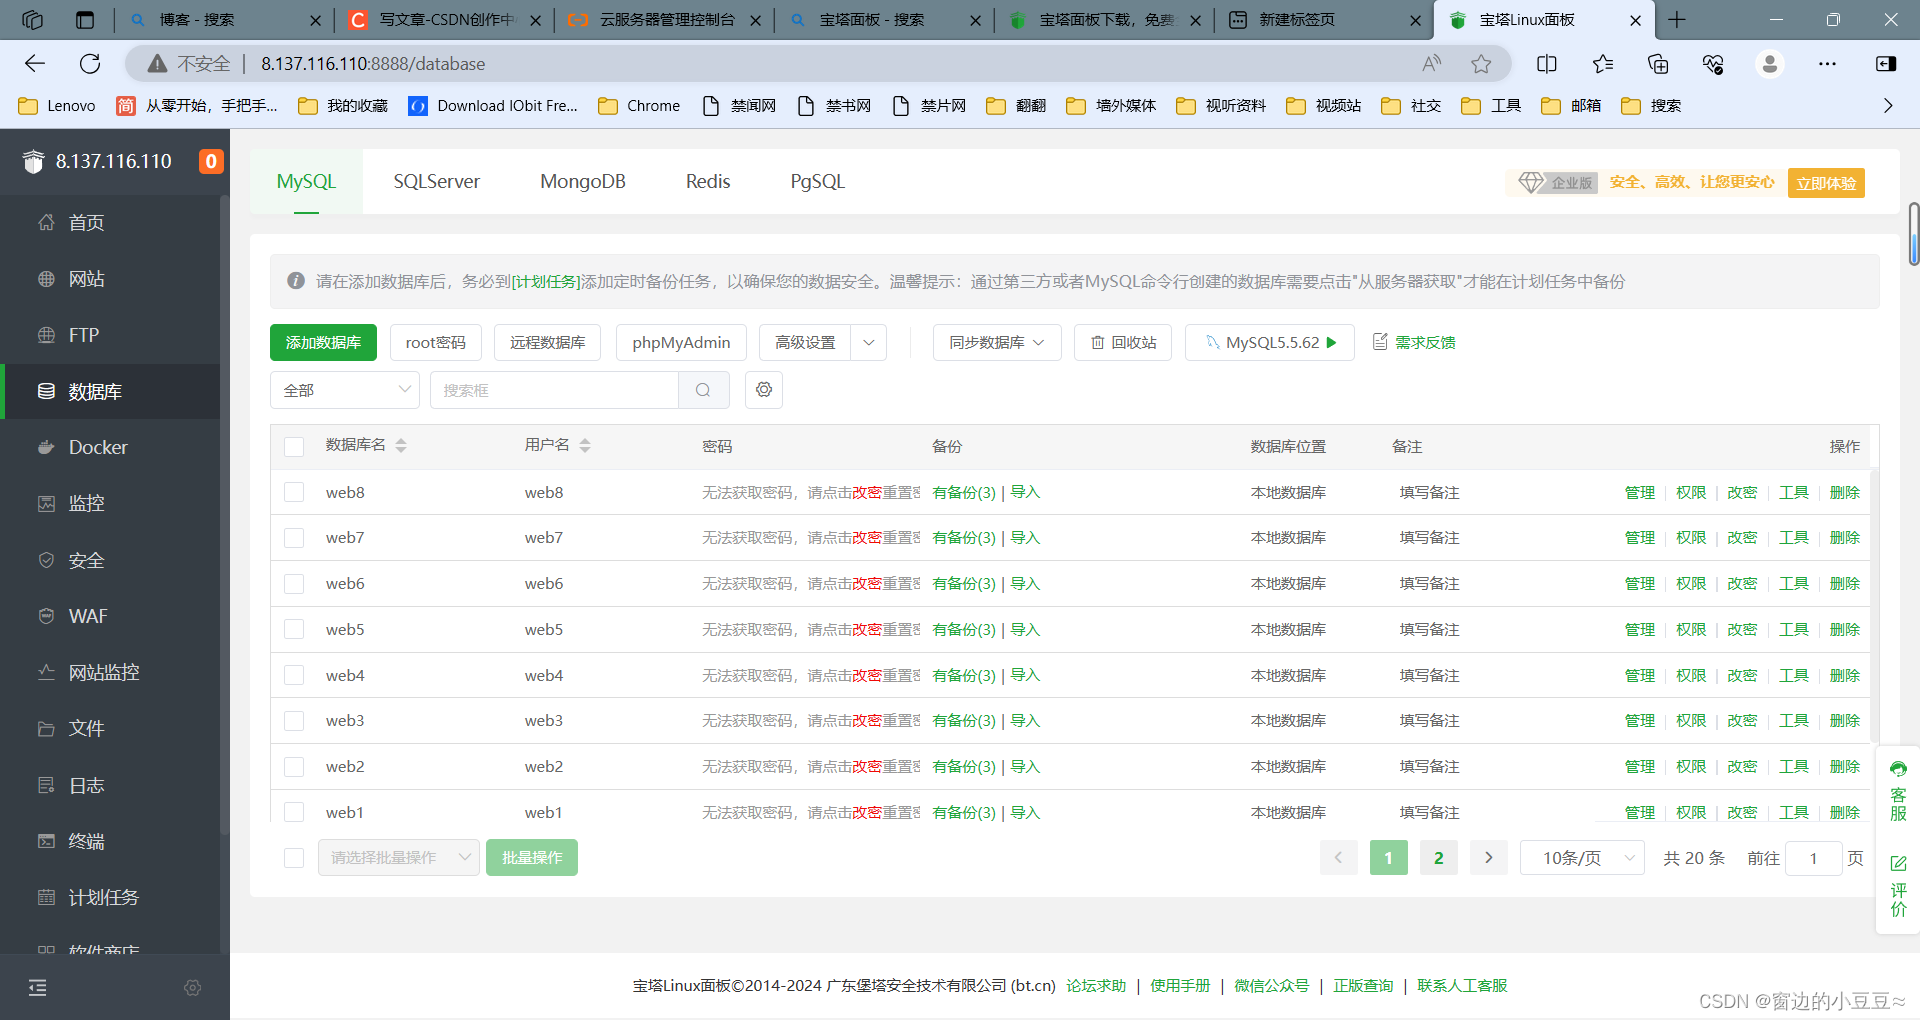This screenshot has width=1920, height=1020.
Task: Click the root密码 button
Action: [436, 342]
